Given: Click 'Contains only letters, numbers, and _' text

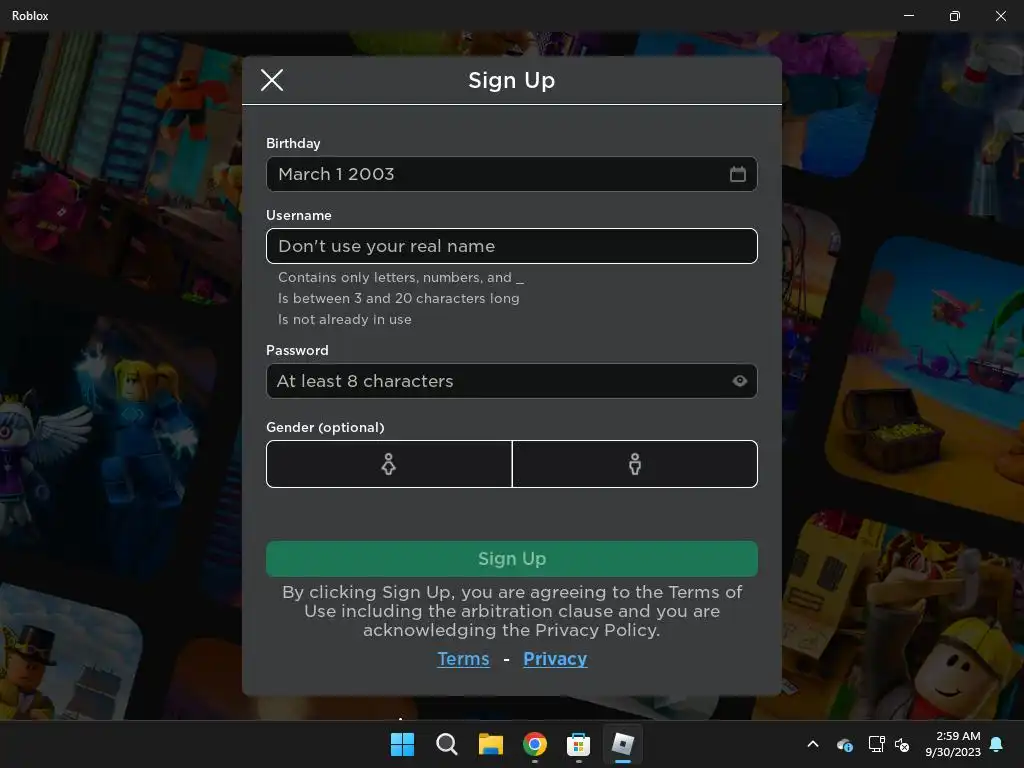Looking at the screenshot, I should (x=401, y=278).
